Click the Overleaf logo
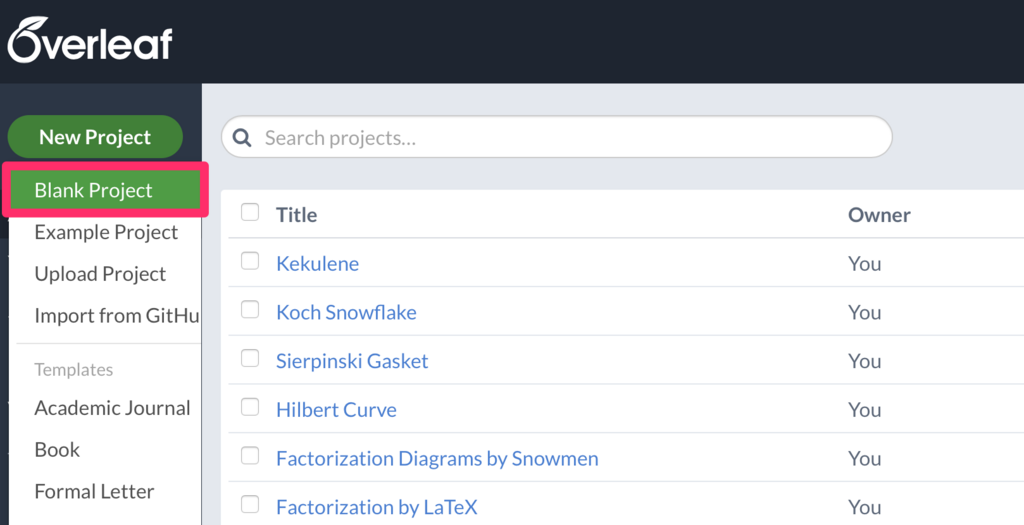1024x525 pixels. (91, 41)
